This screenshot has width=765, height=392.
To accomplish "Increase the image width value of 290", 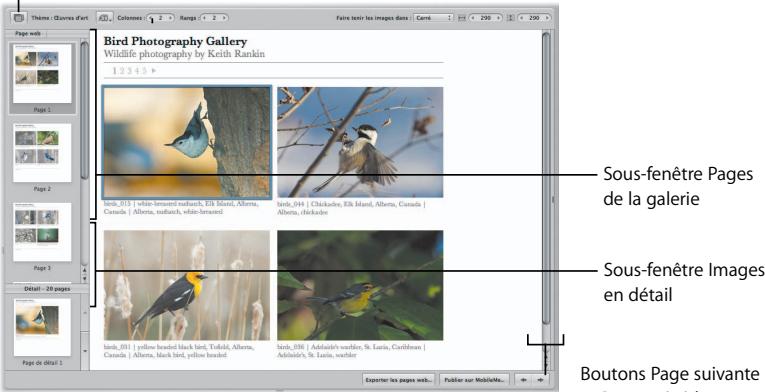I will (498, 18).
